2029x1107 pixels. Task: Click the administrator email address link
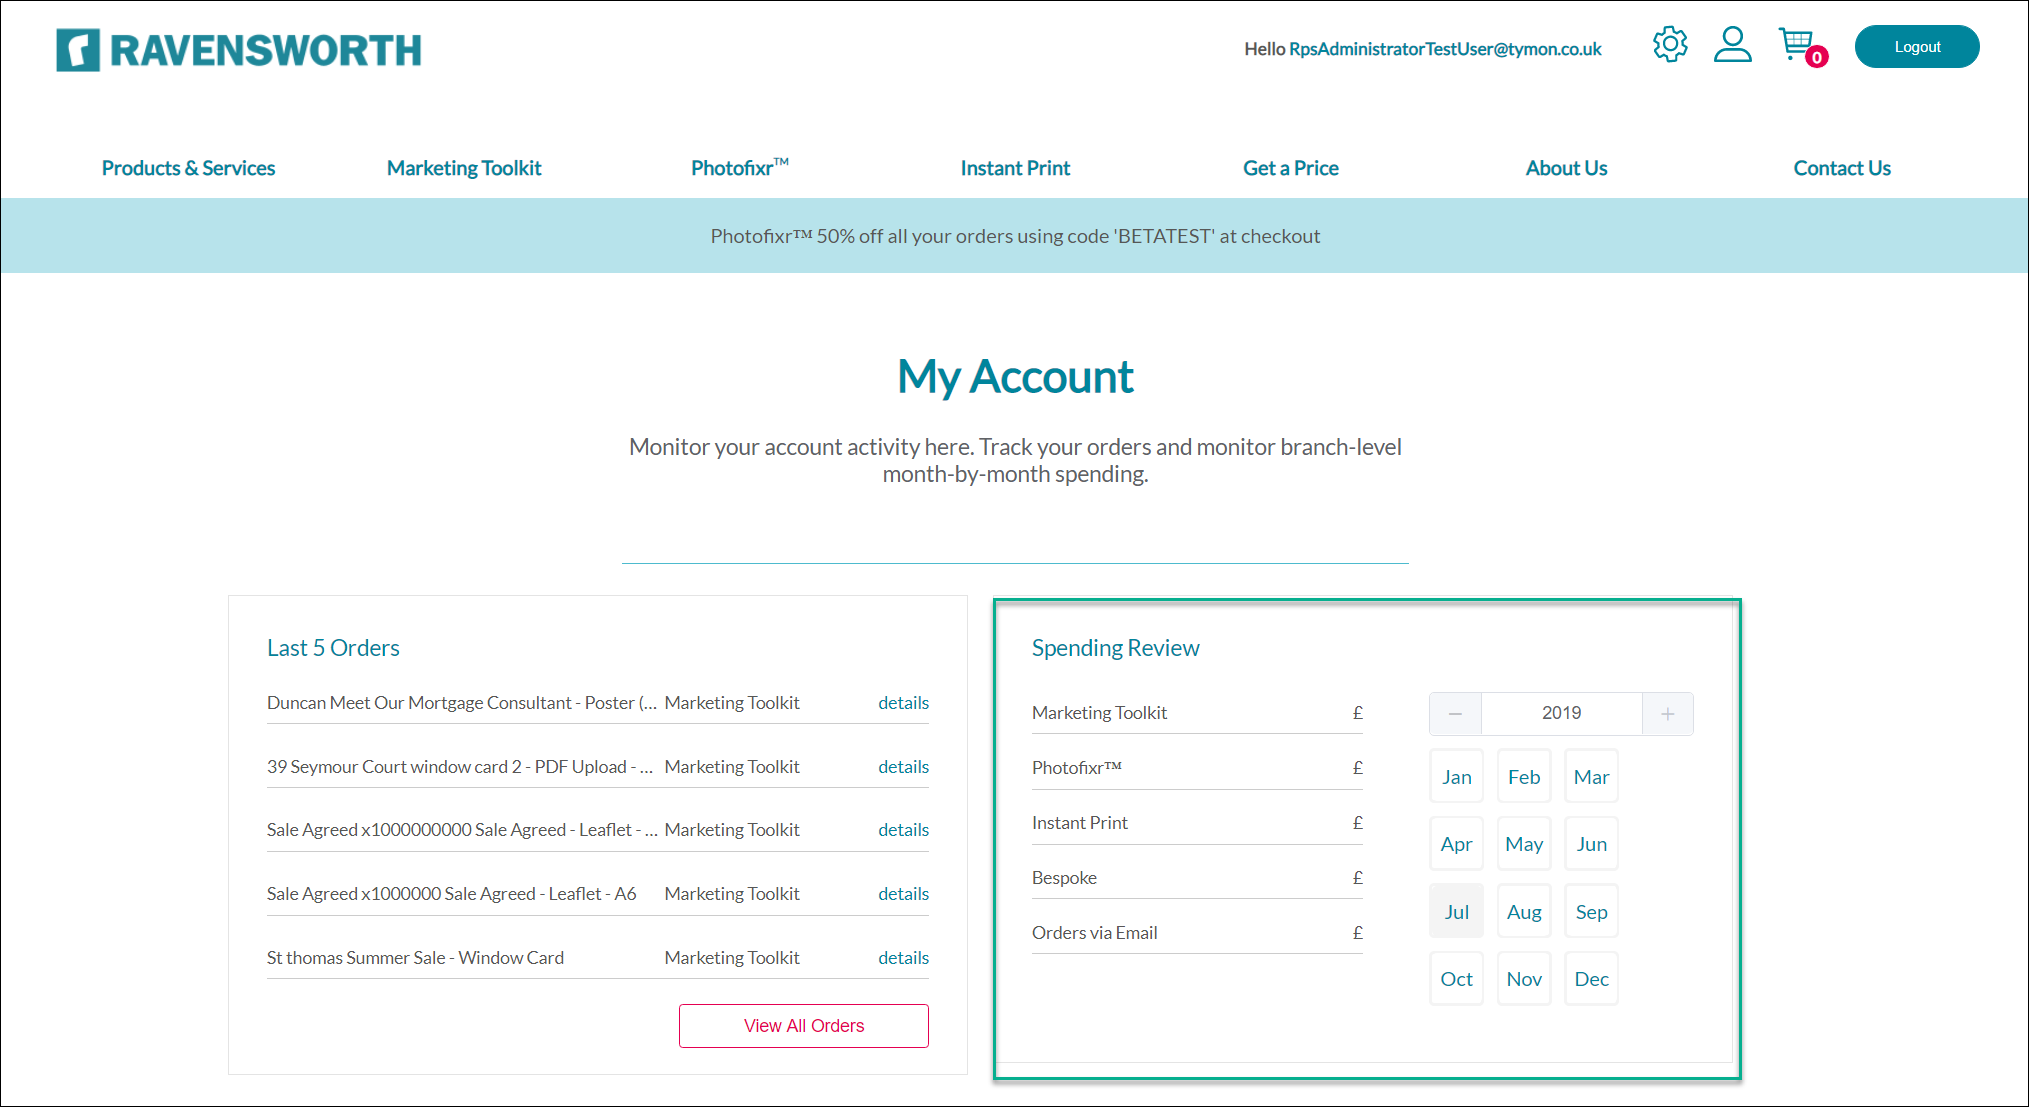[x=1444, y=49]
